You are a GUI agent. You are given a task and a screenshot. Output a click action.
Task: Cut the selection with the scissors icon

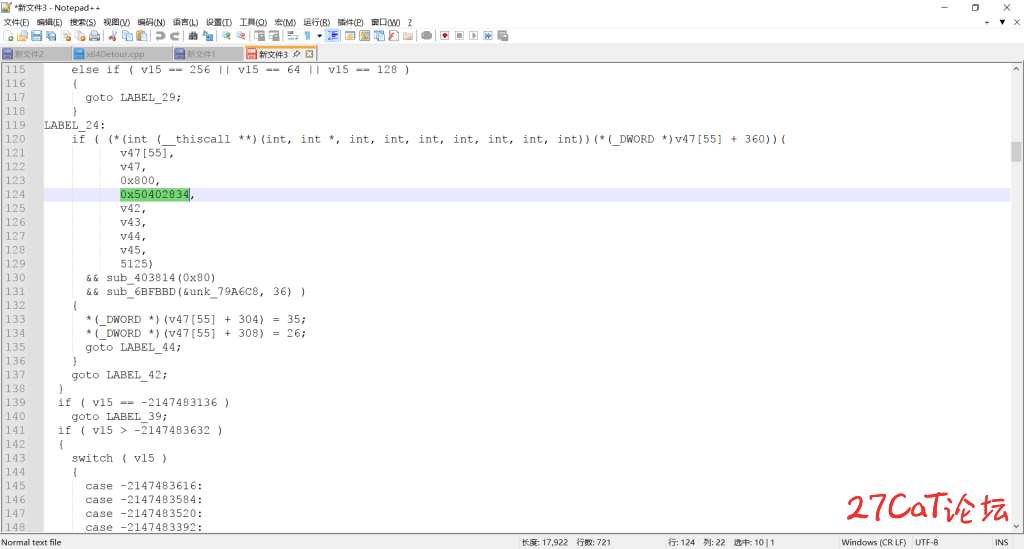[112, 36]
